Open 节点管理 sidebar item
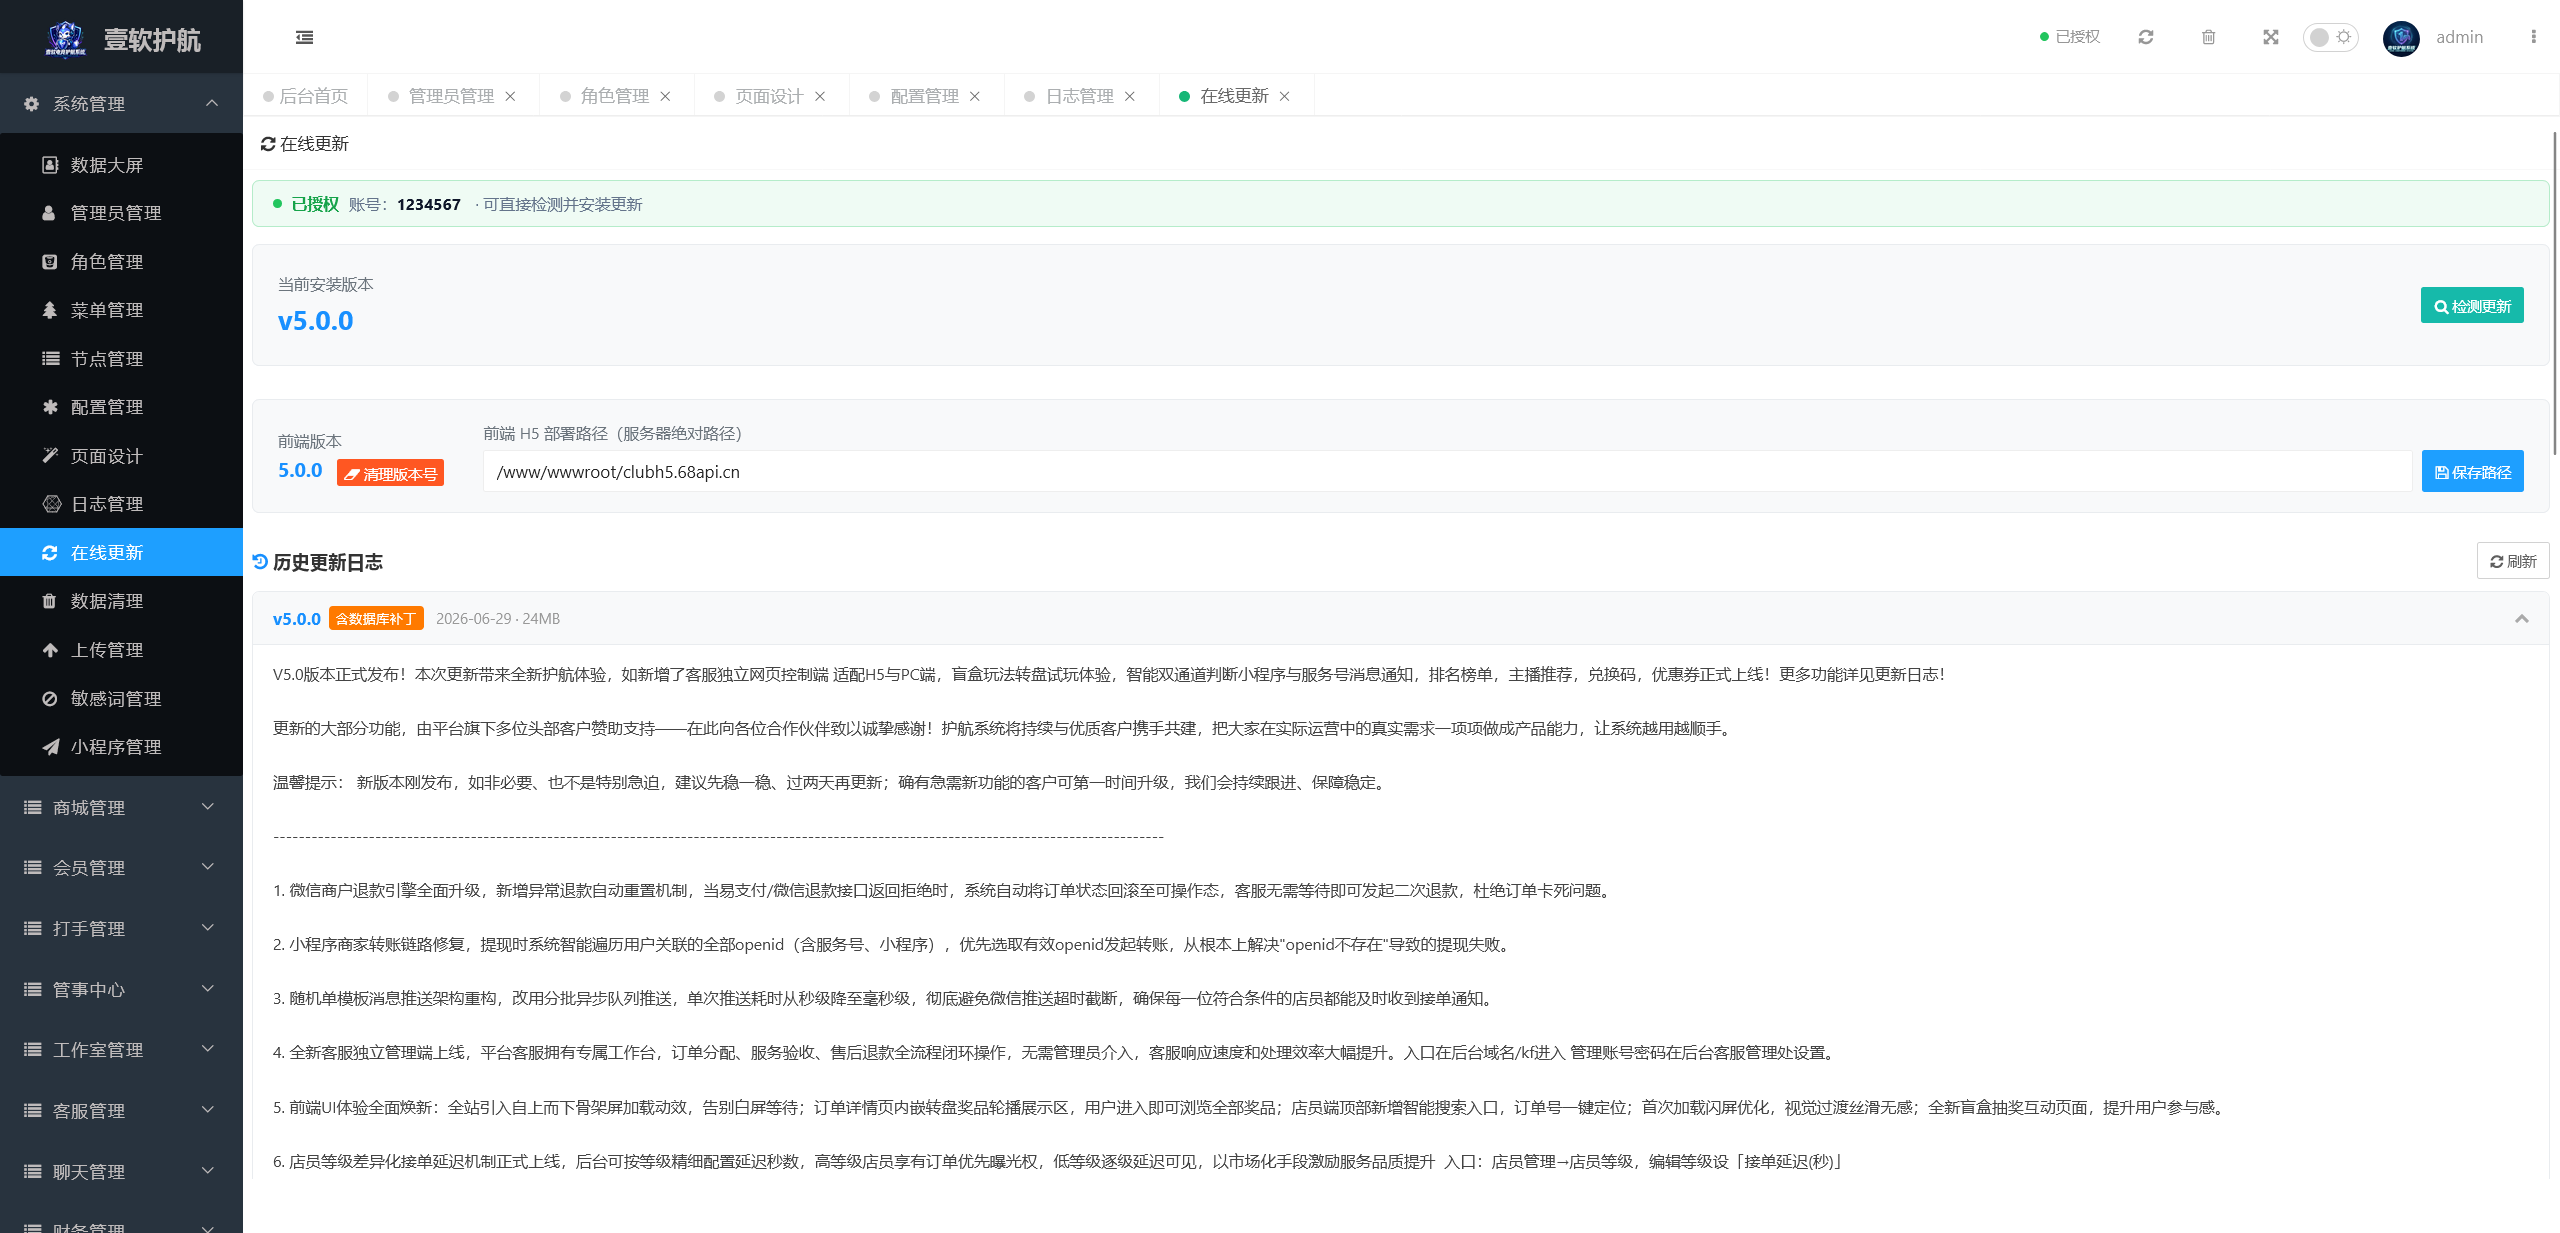 tap(121, 359)
